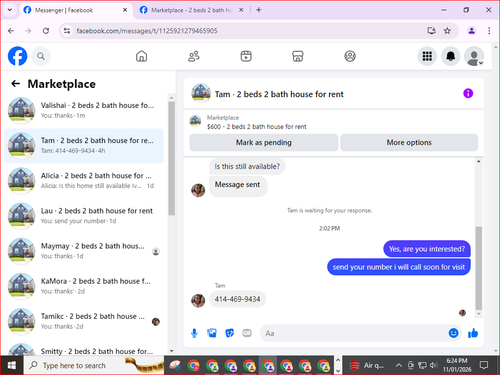View site information icon in address bar
Viewport: 500px width, 375px height.
click(67, 31)
